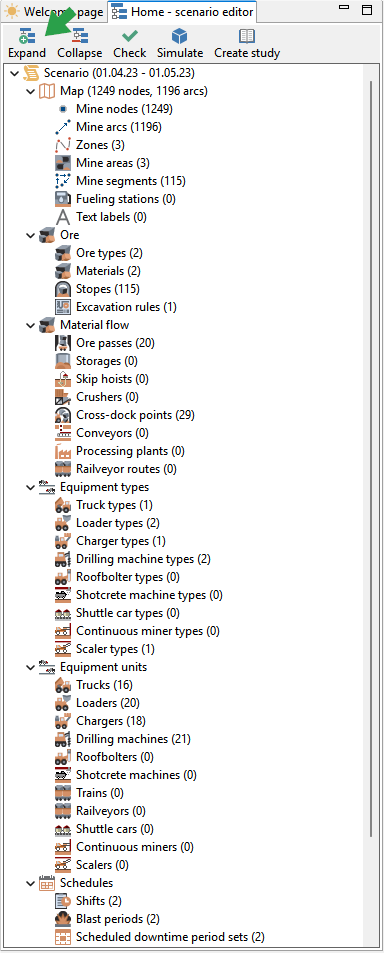The width and height of the screenshot is (384, 953).
Task: Minimize the scenario editor panel
Action: pyautogui.click(x=345, y=8)
